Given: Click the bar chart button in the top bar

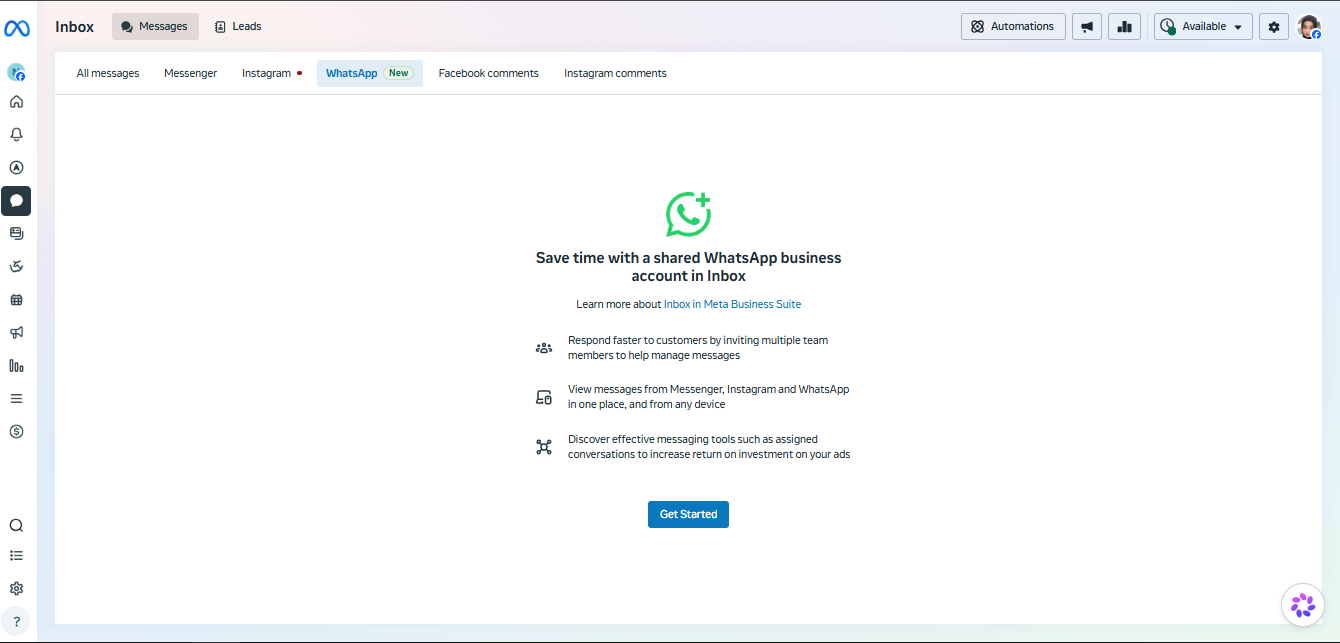Looking at the screenshot, I should (1125, 27).
